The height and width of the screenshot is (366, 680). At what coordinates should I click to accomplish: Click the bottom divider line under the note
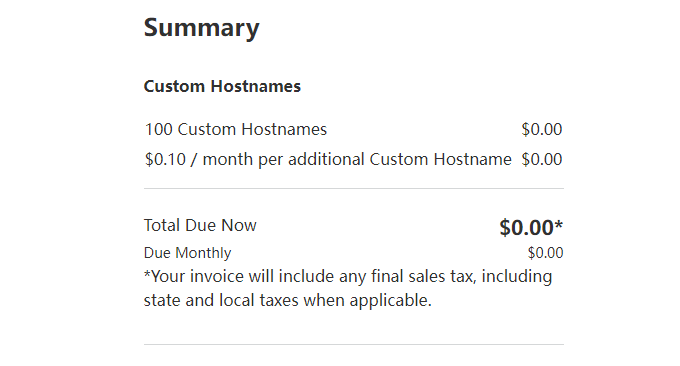tap(354, 345)
